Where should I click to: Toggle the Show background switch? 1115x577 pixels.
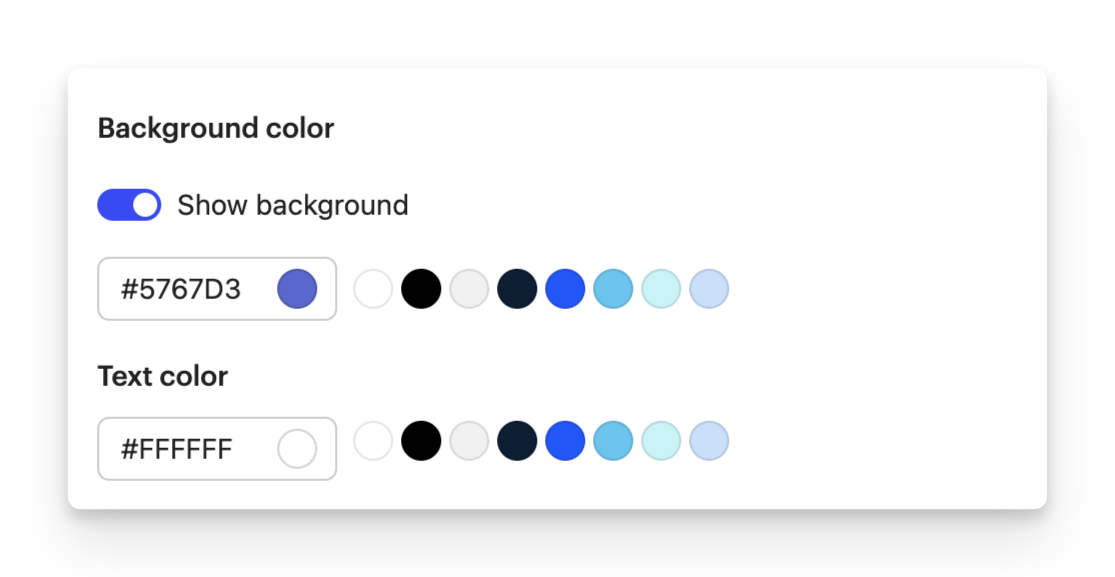click(x=129, y=205)
